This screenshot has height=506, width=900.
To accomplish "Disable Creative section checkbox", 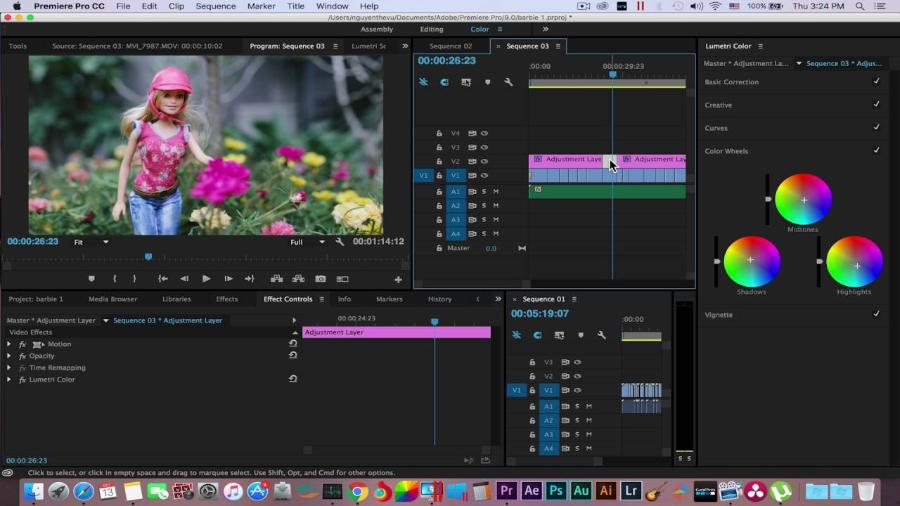I will pyautogui.click(x=876, y=104).
